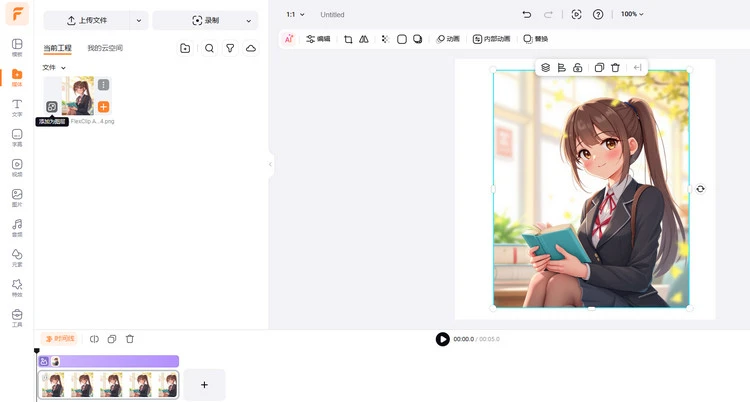Screen dimensions: 750x402
Task: Click the crop tool in image toolbar
Action: 348,39
